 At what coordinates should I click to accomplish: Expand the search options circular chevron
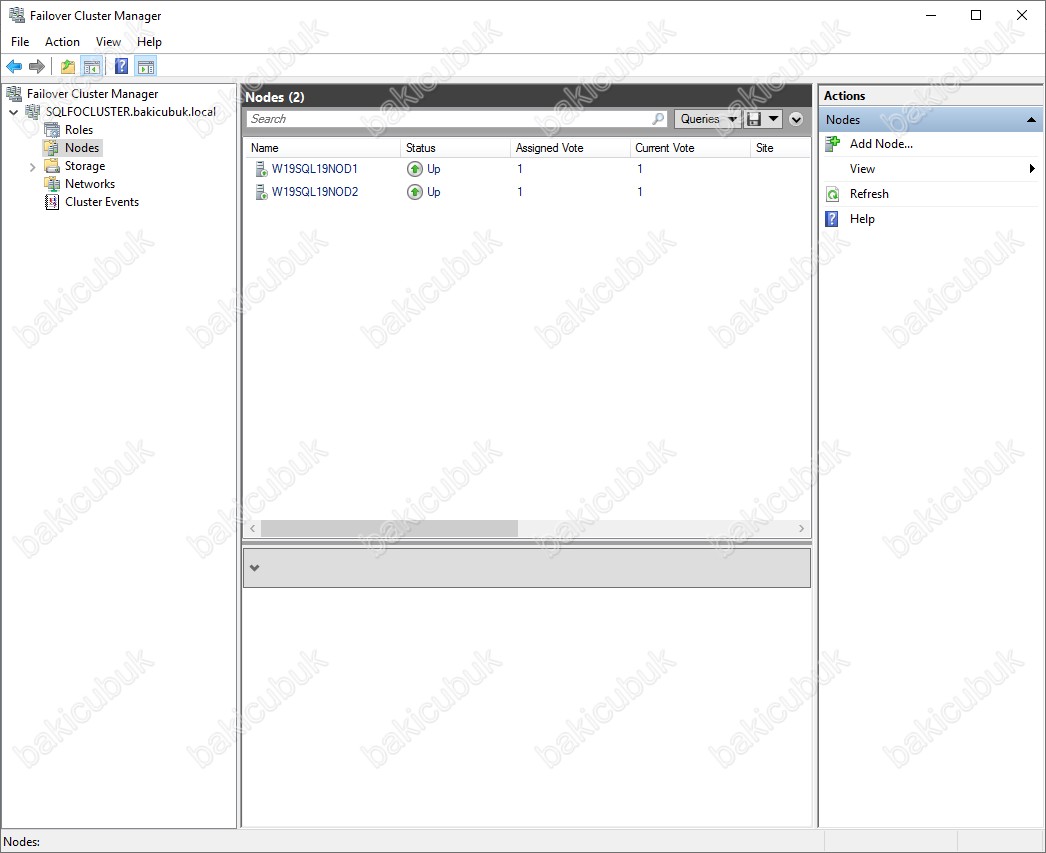(x=796, y=119)
